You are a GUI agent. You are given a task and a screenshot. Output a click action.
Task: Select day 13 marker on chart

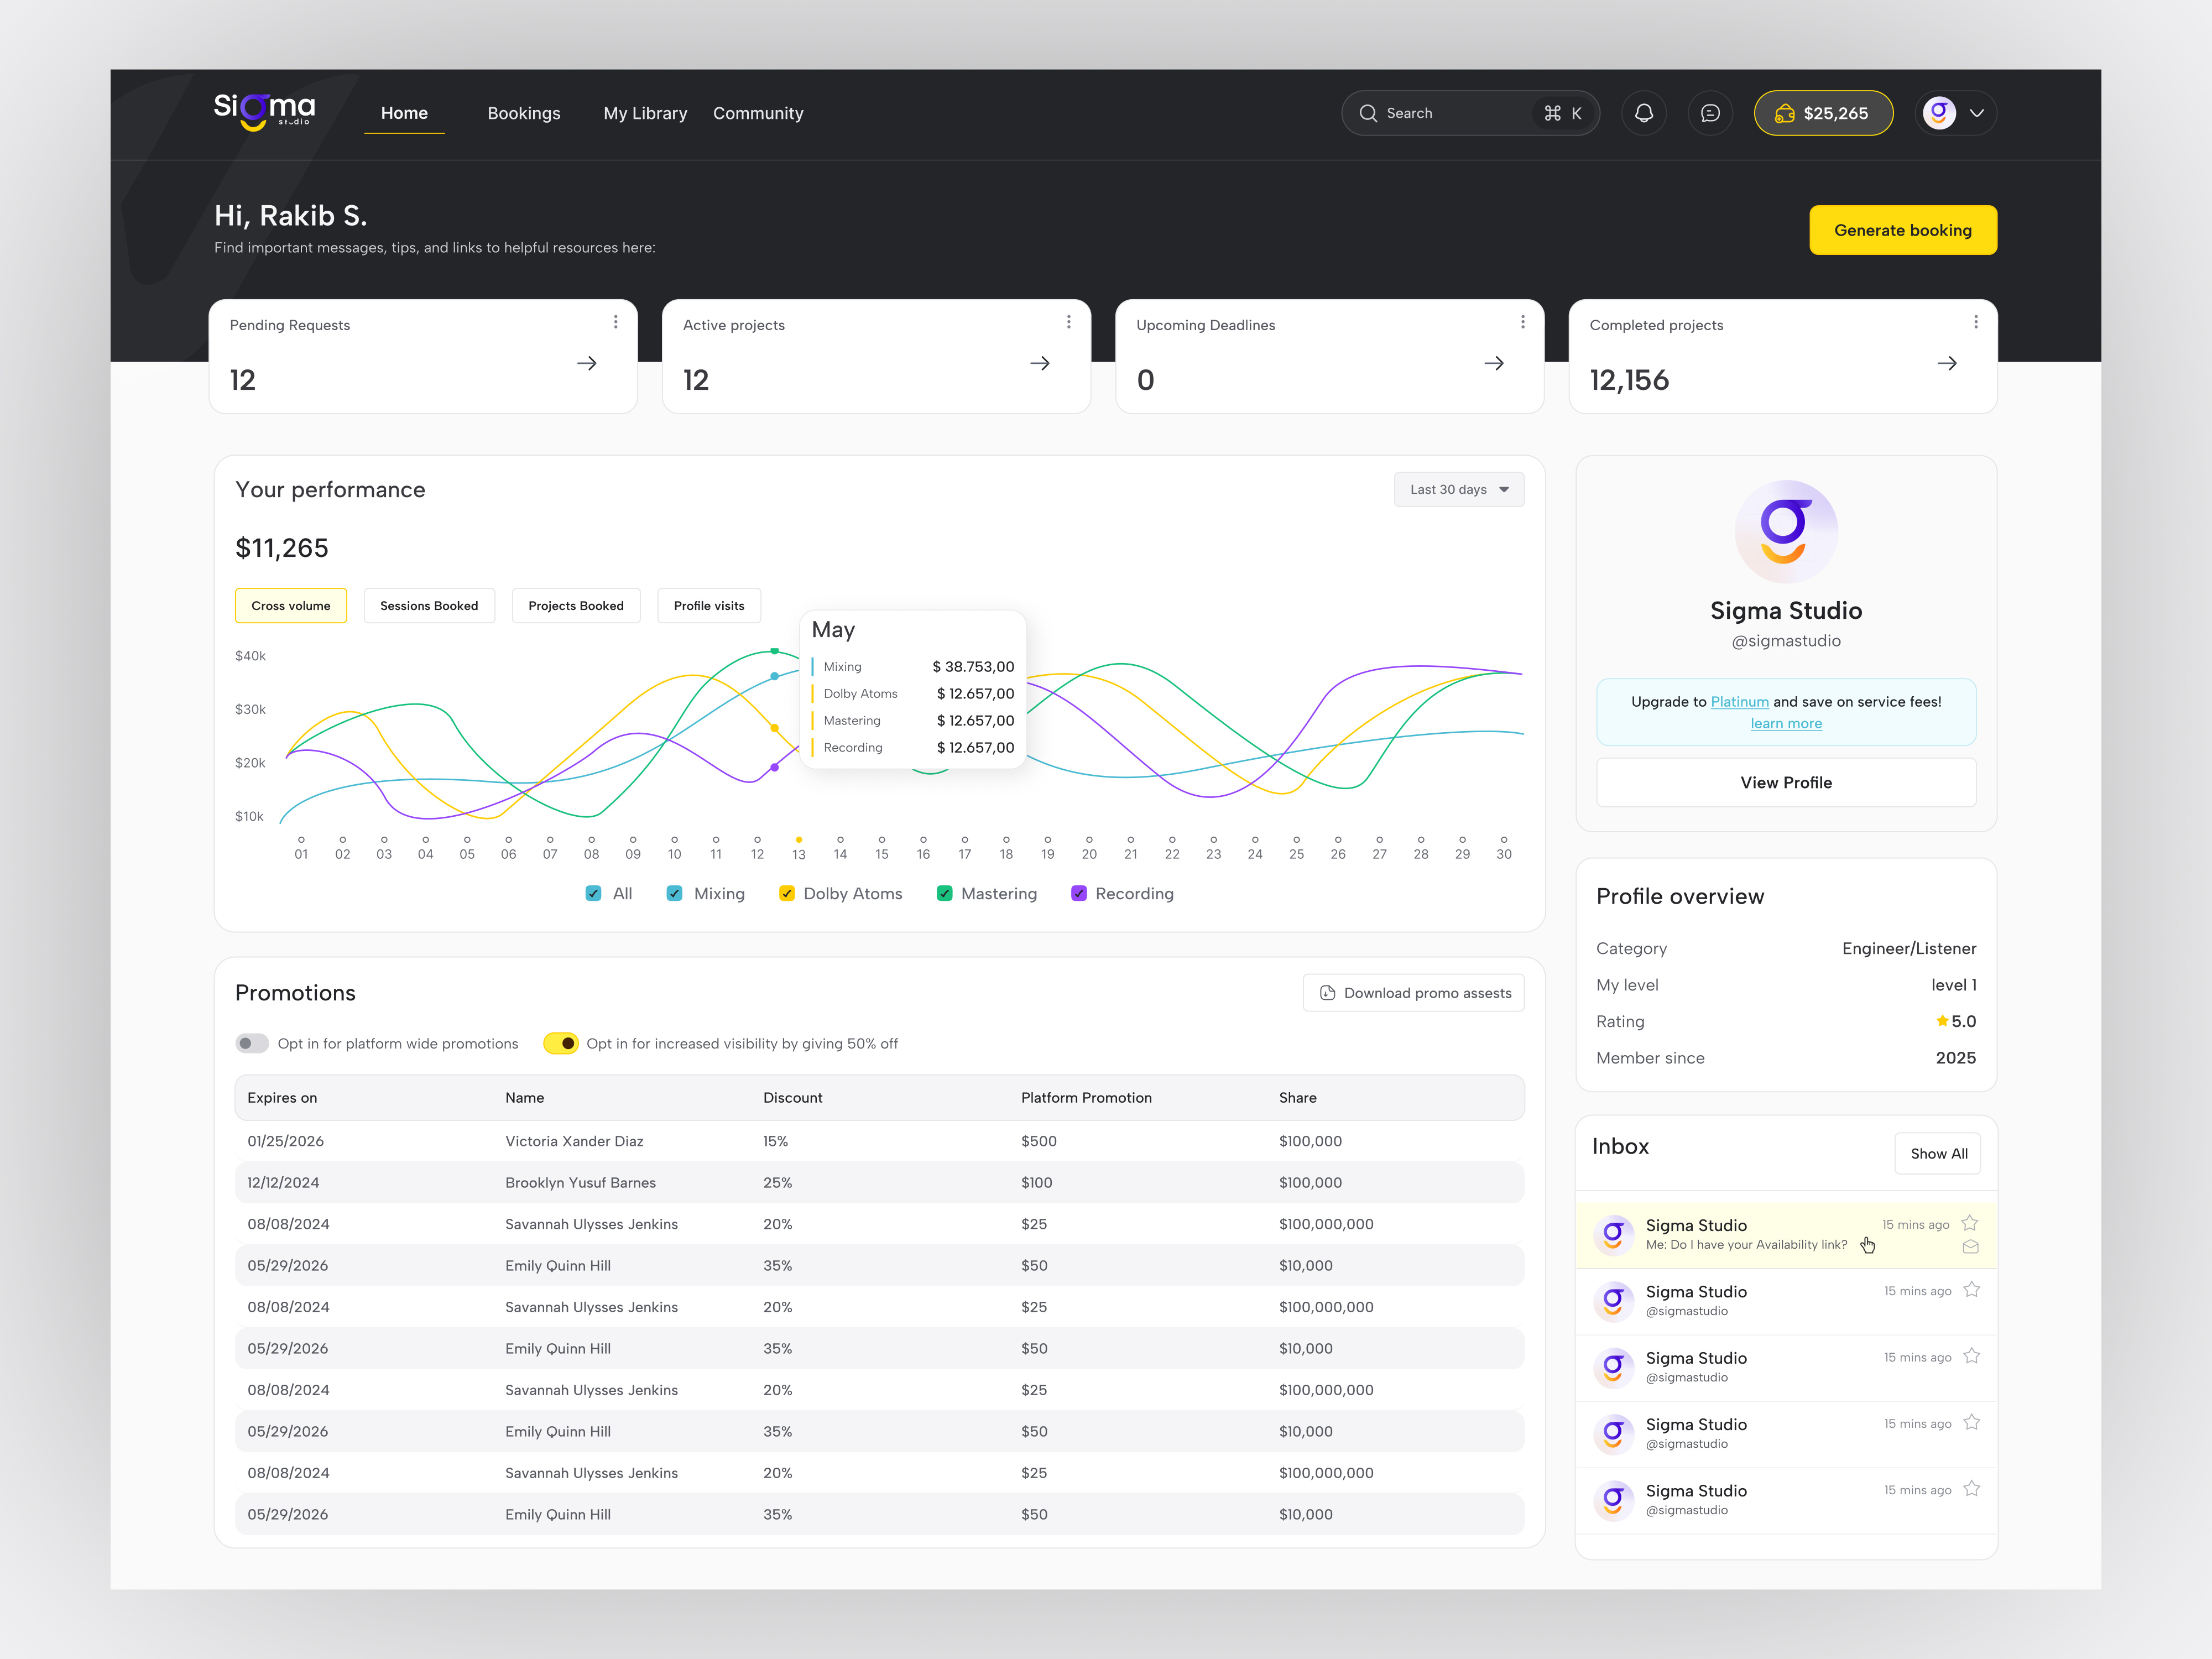798,841
